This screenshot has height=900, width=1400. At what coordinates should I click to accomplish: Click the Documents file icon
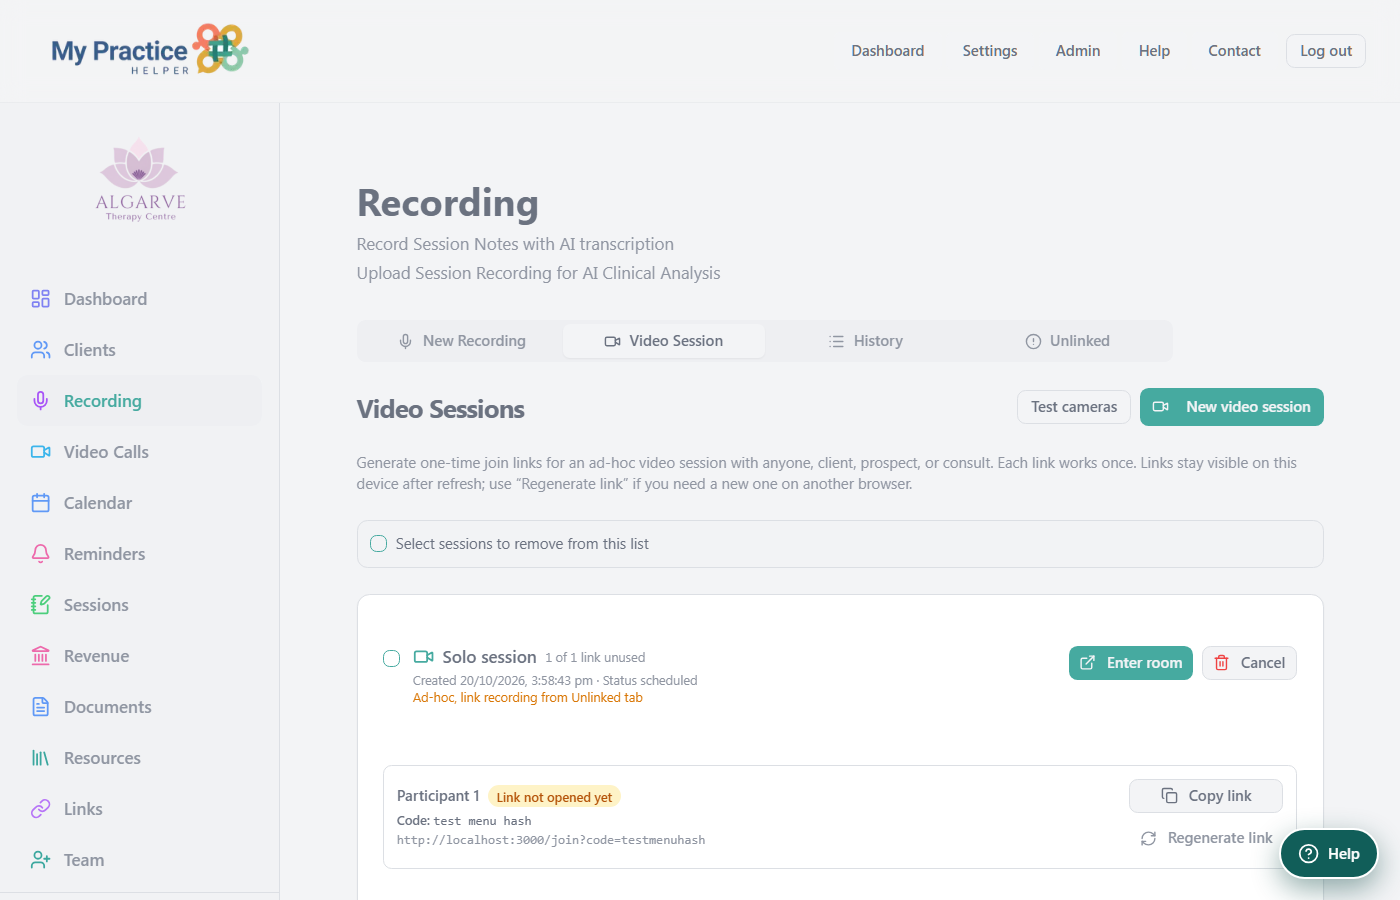[40, 707]
